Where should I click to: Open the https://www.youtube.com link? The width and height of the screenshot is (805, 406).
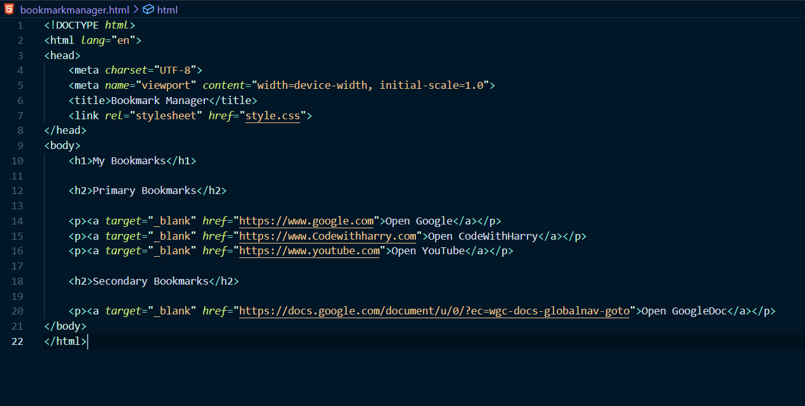pyautogui.click(x=310, y=251)
